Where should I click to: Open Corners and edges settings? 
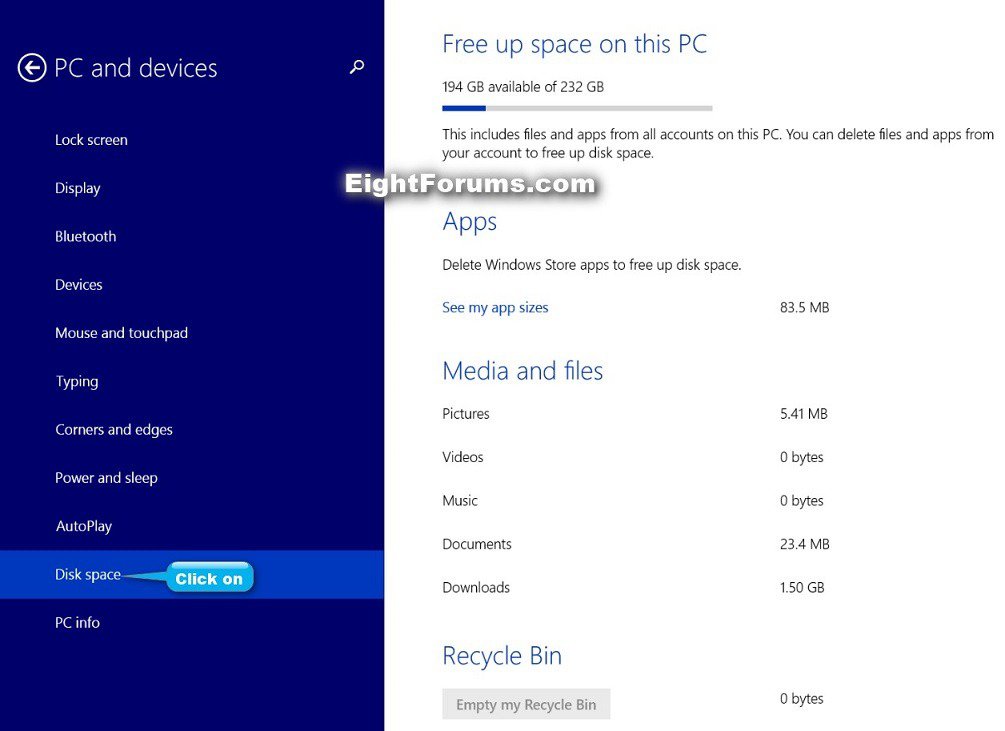tap(114, 430)
